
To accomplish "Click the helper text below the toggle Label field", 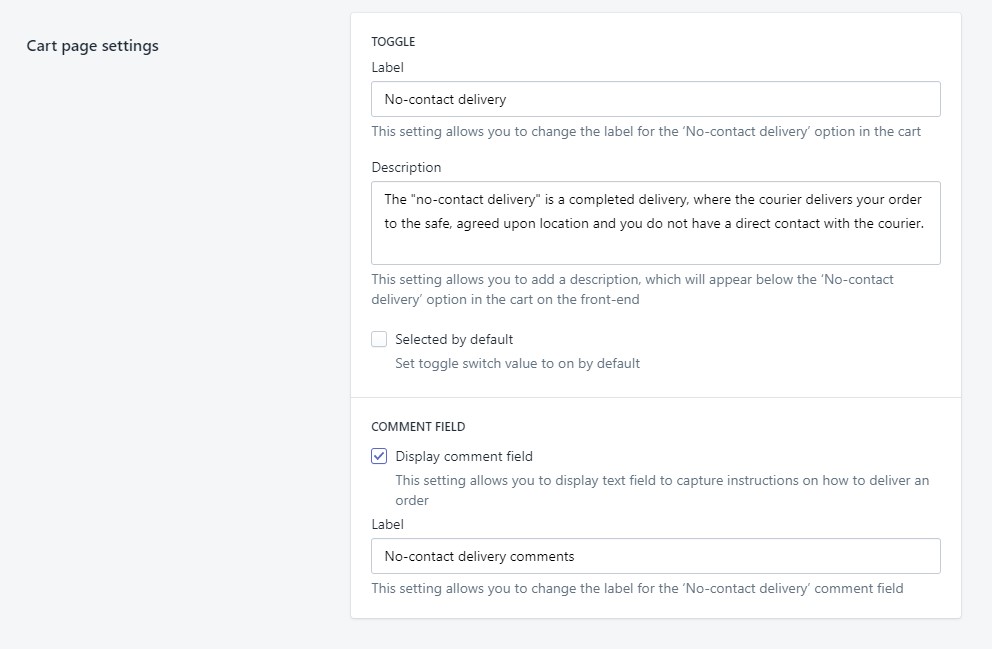I will pos(645,131).
